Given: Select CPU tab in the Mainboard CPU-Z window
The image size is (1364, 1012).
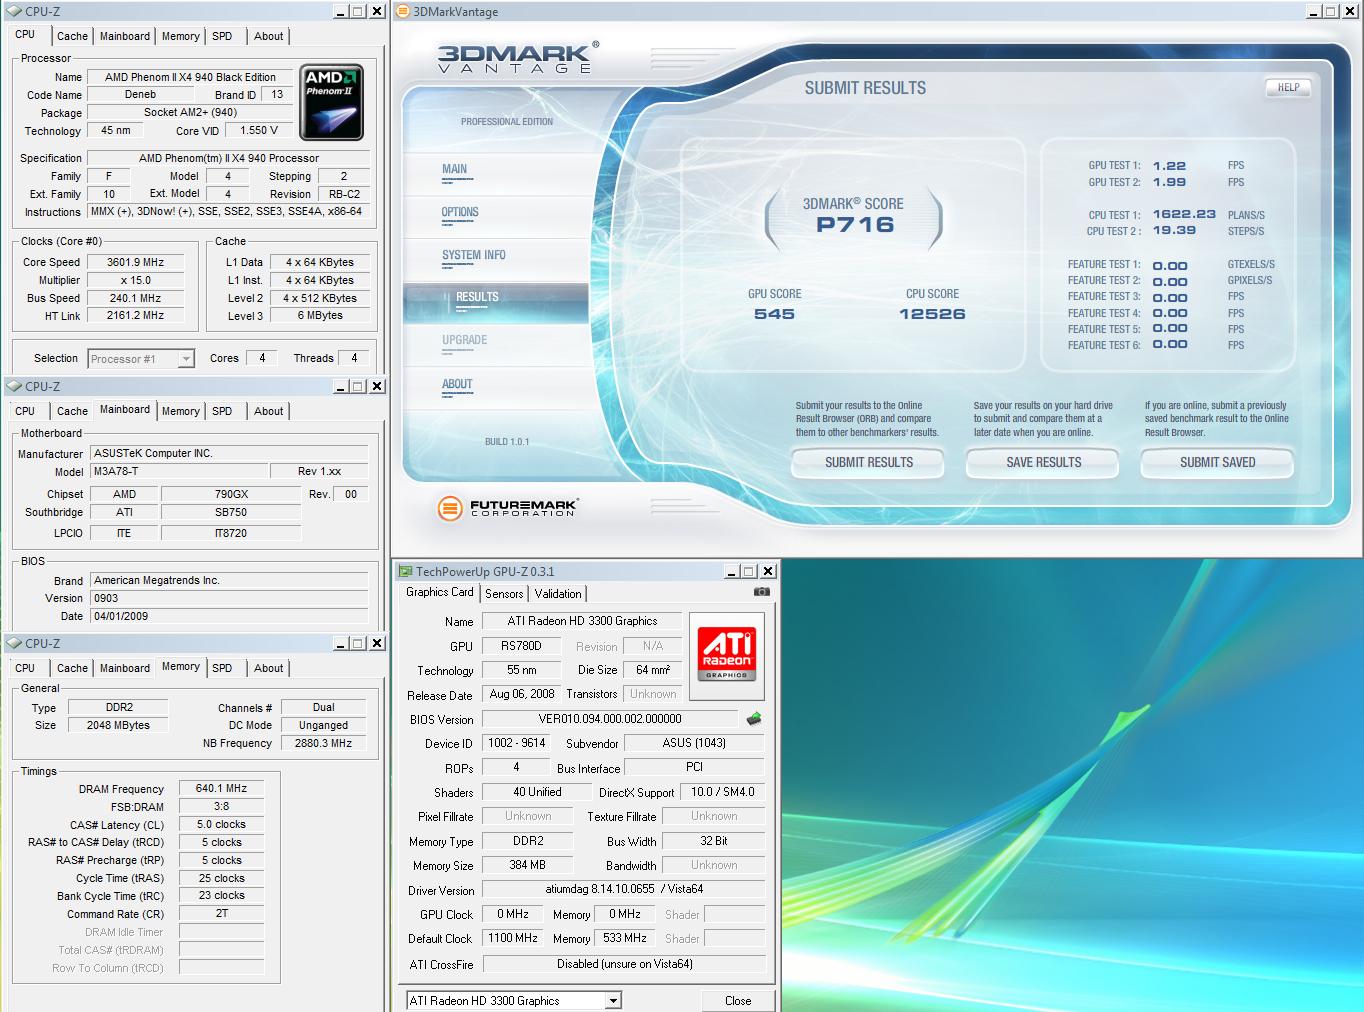Looking at the screenshot, I should pyautogui.click(x=25, y=411).
